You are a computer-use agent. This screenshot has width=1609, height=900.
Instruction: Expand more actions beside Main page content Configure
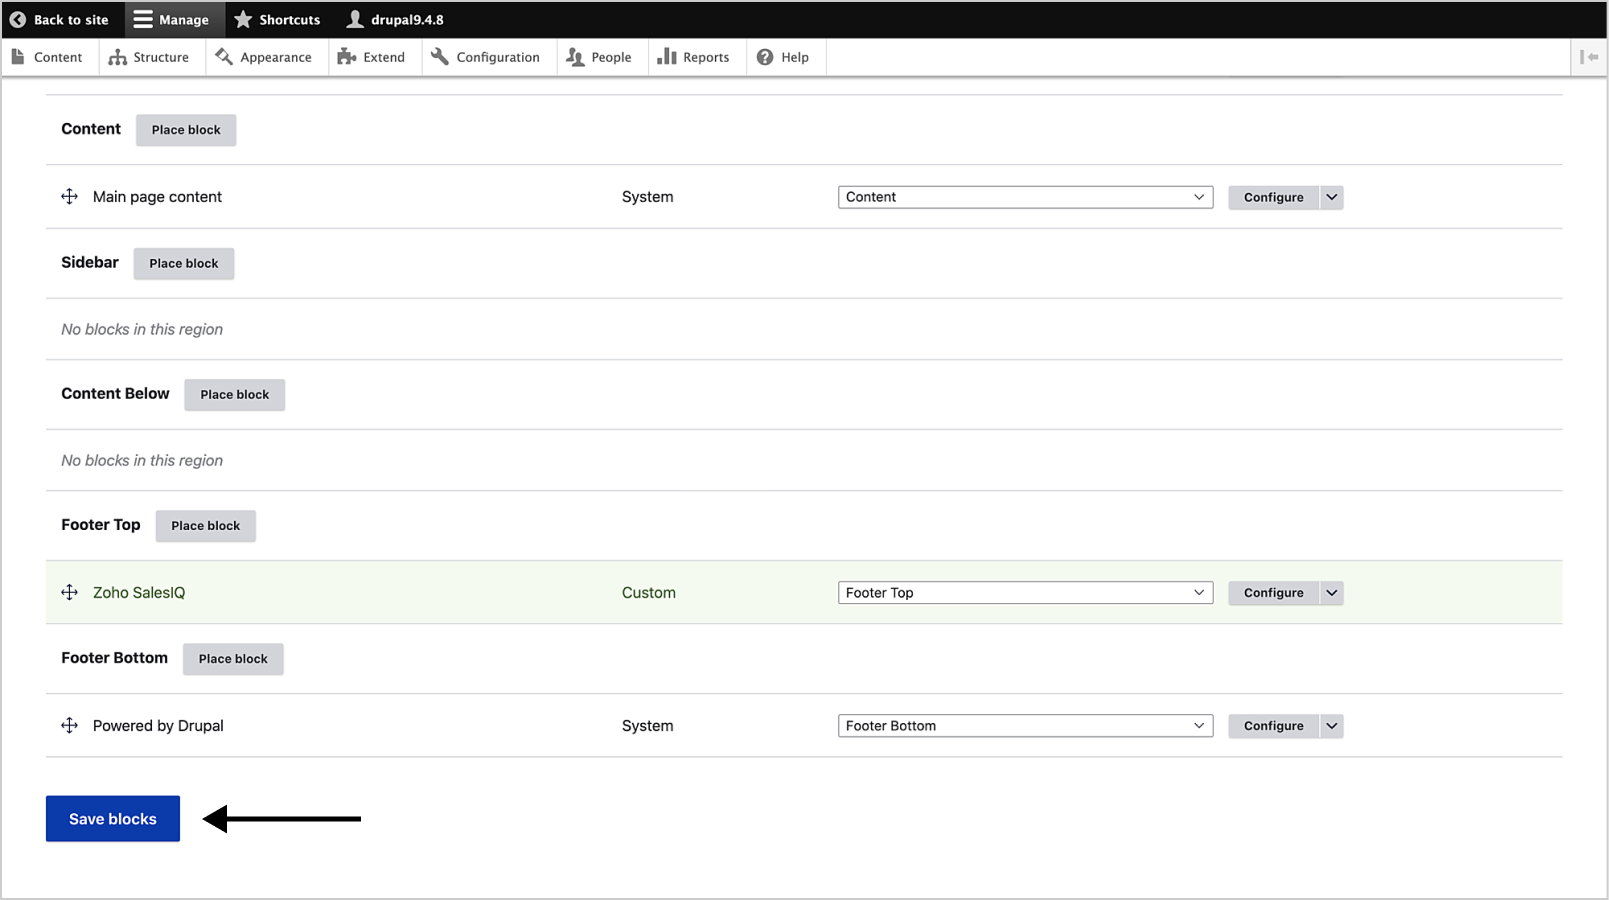(x=1332, y=198)
